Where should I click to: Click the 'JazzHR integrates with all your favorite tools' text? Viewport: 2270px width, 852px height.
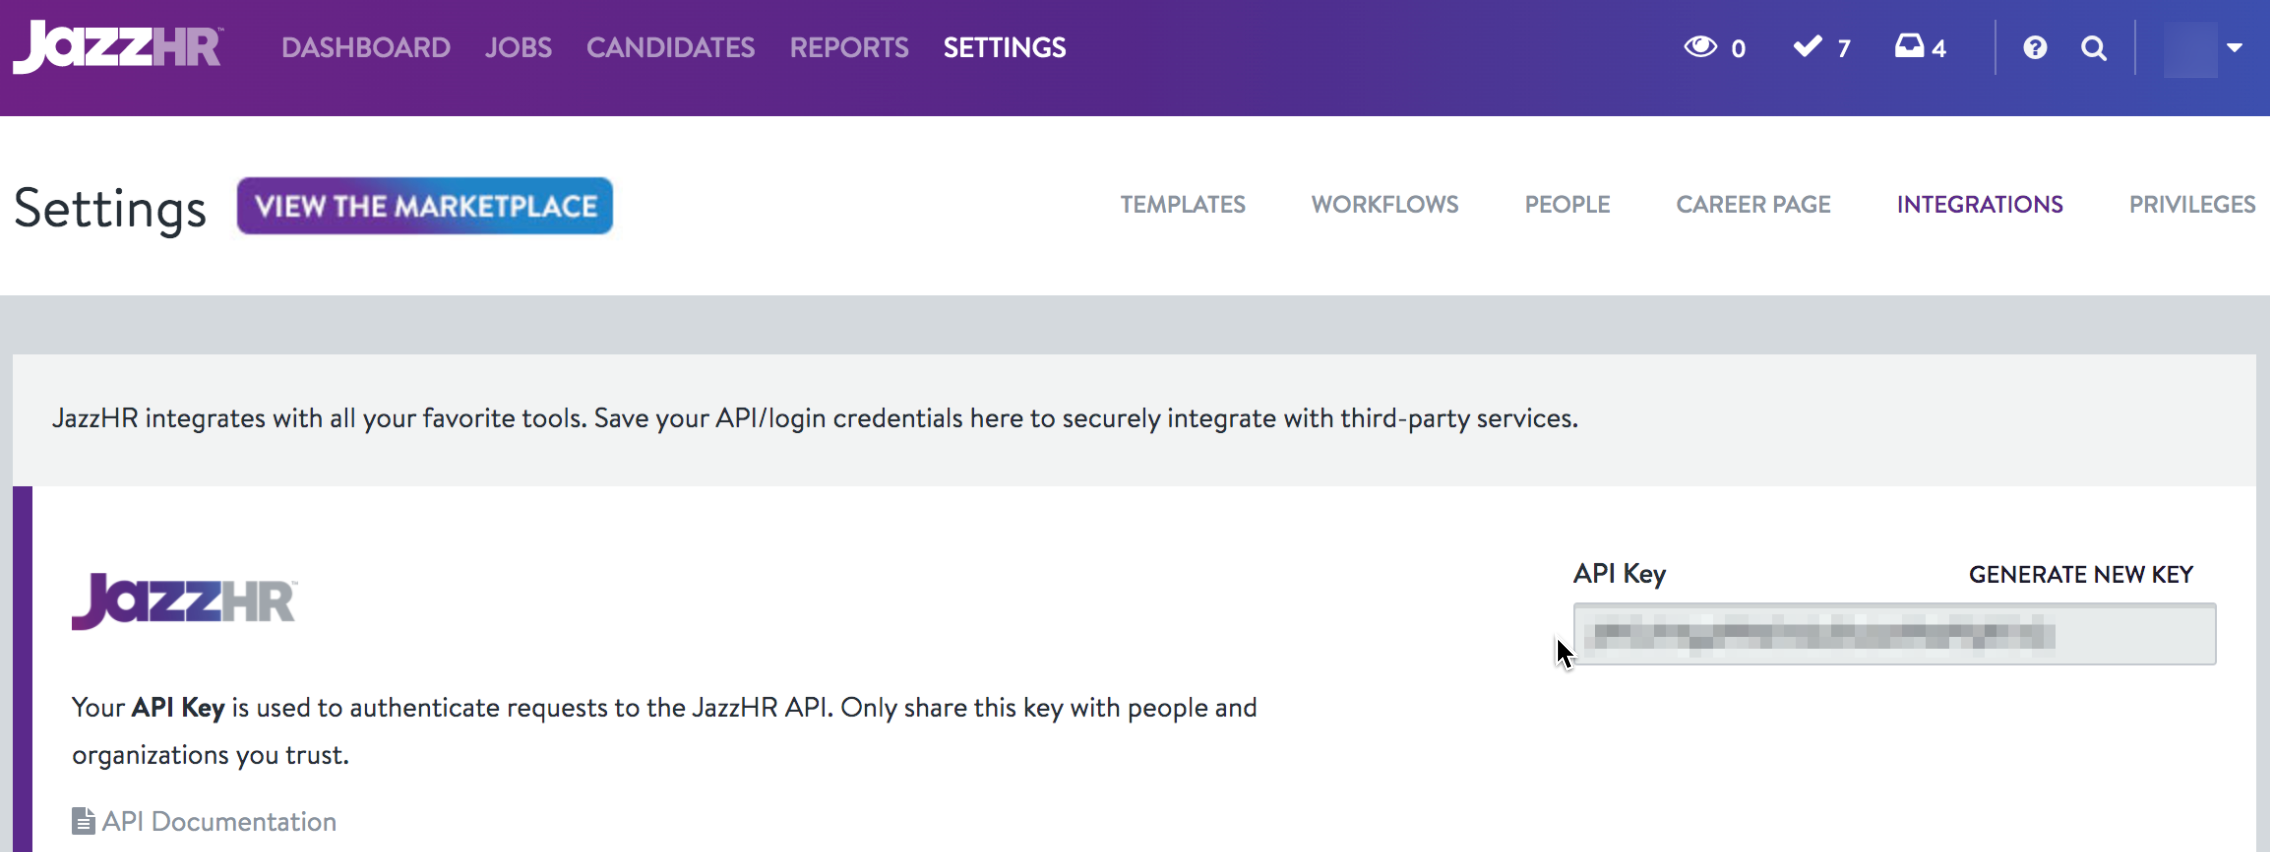click(x=815, y=418)
